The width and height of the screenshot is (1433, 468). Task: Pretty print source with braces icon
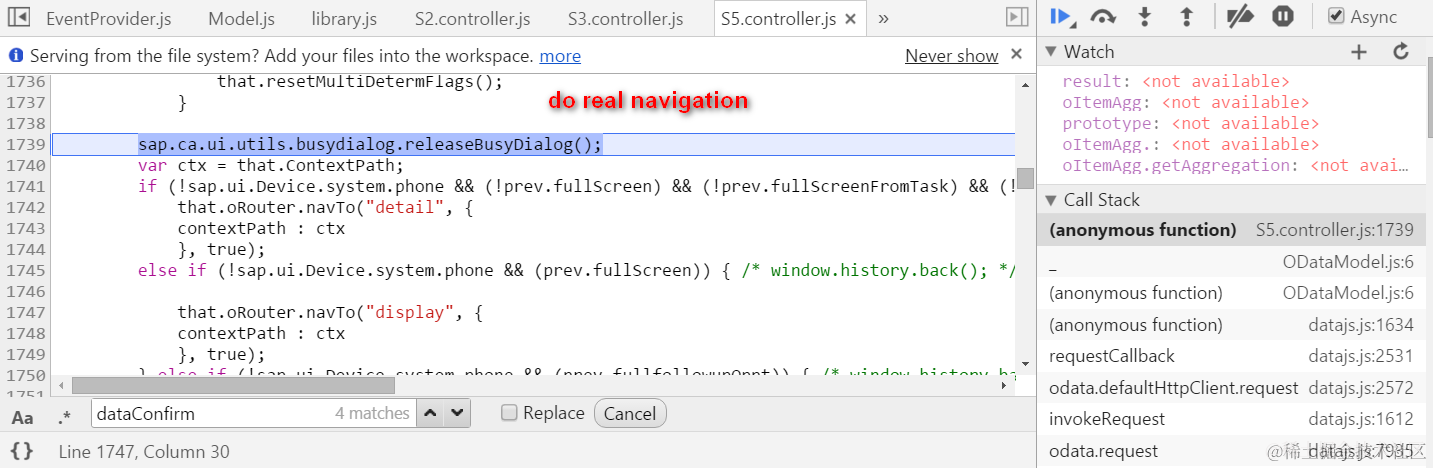21,451
